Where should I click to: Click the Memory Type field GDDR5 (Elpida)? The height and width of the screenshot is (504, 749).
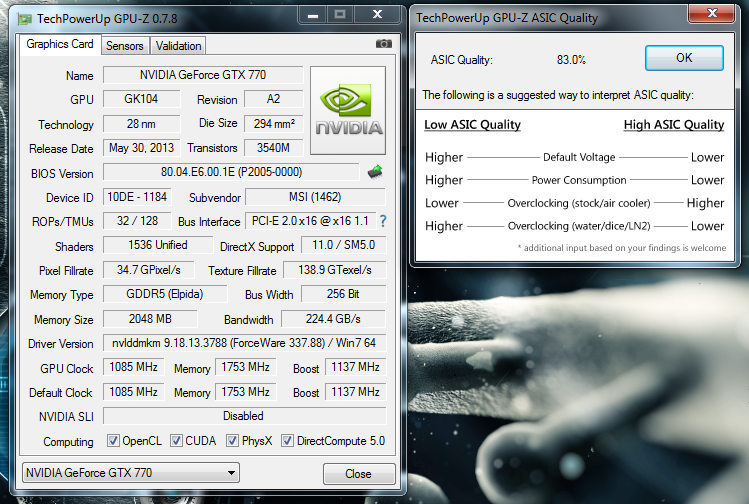click(x=165, y=294)
